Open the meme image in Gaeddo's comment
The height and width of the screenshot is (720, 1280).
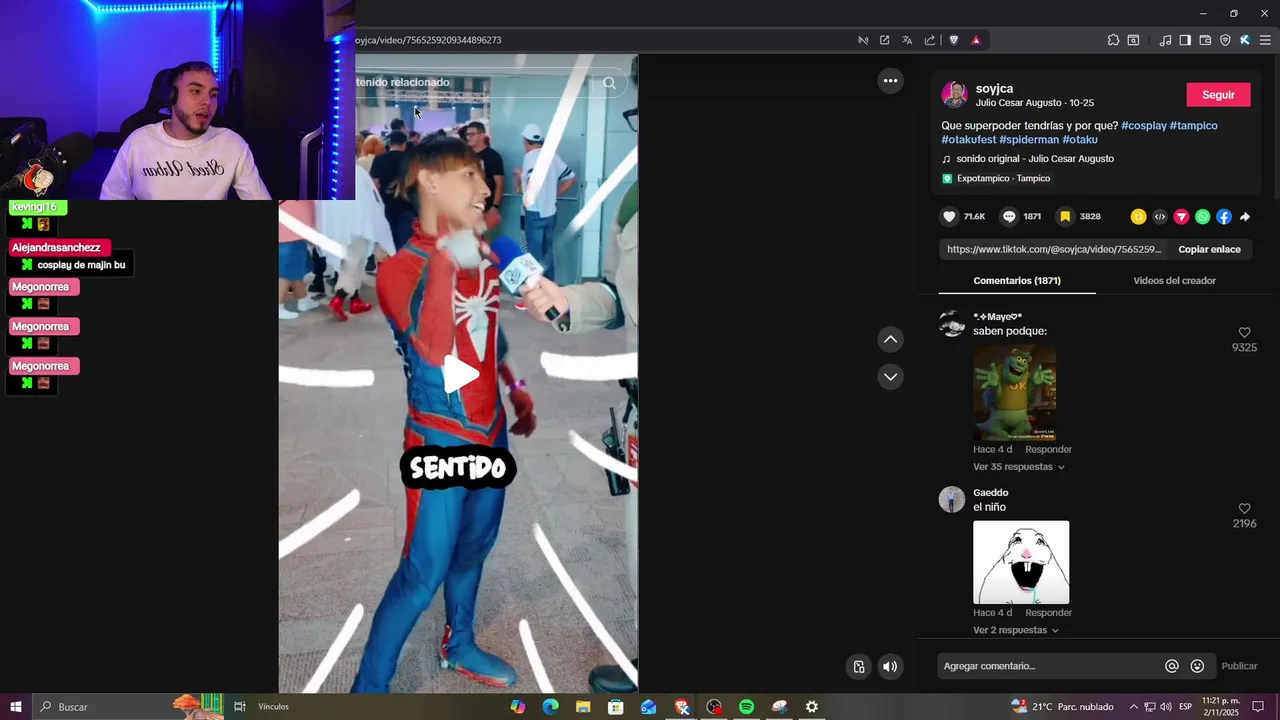(1021, 563)
